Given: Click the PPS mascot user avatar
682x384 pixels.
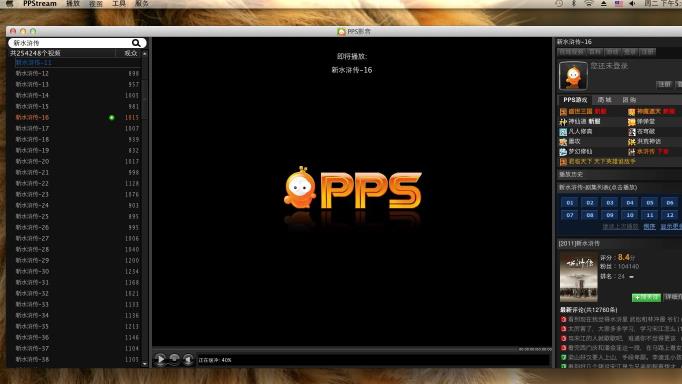Looking at the screenshot, I should click(x=573, y=76).
